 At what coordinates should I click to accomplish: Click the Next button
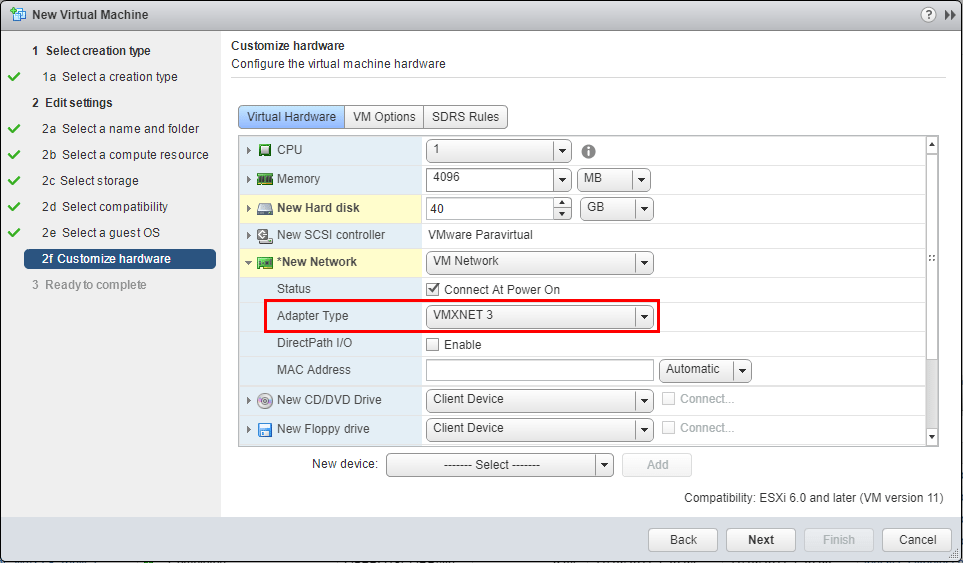[761, 540]
